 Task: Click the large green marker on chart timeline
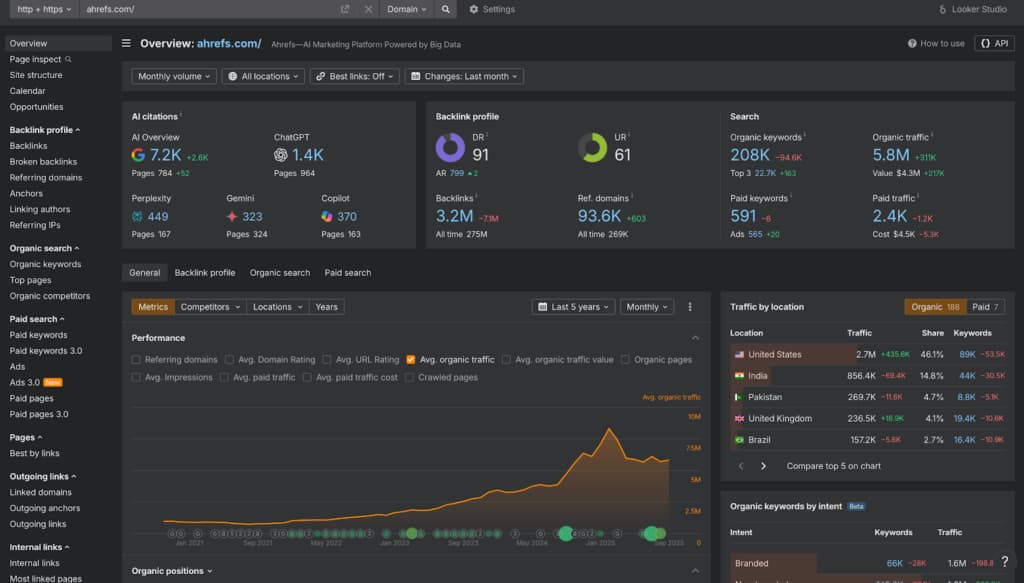tap(566, 533)
